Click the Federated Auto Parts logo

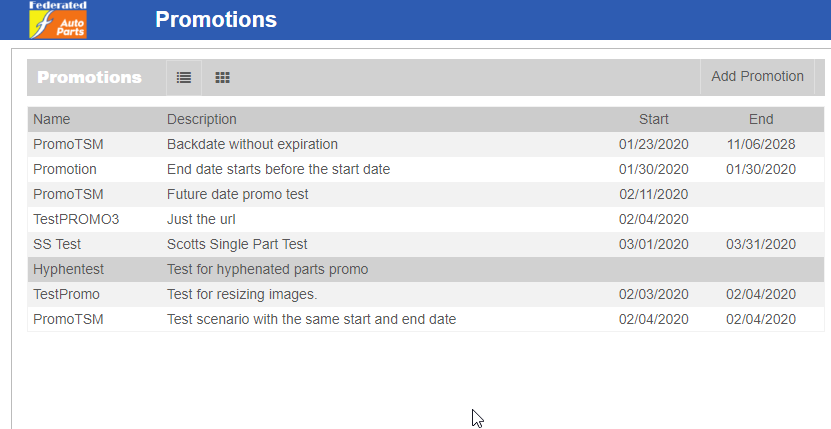coord(58,20)
